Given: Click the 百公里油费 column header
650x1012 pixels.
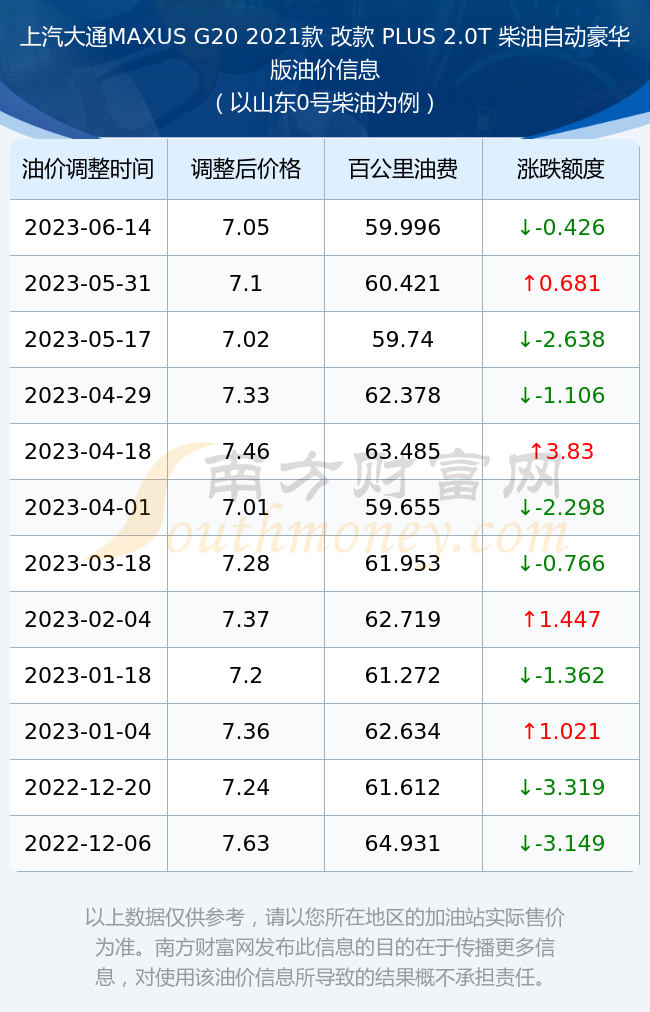Looking at the screenshot, I should (403, 169).
